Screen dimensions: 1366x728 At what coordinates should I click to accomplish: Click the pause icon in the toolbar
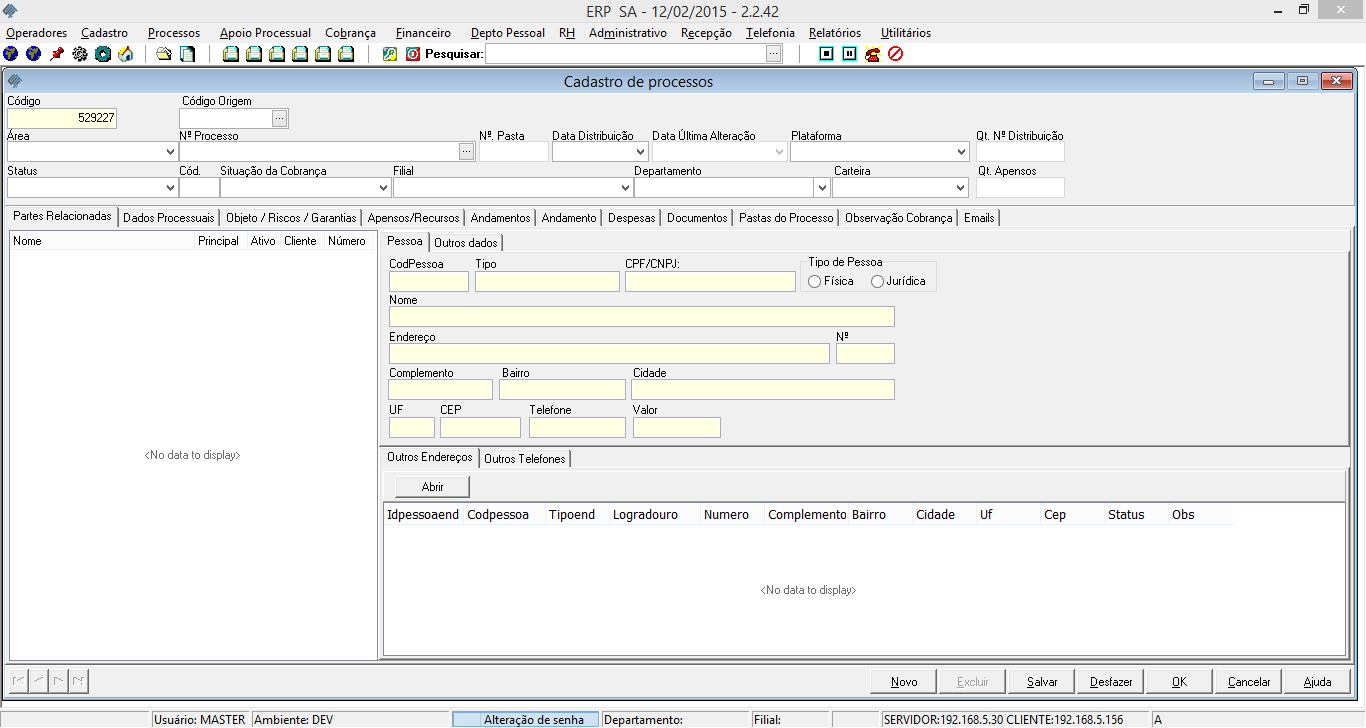[849, 54]
